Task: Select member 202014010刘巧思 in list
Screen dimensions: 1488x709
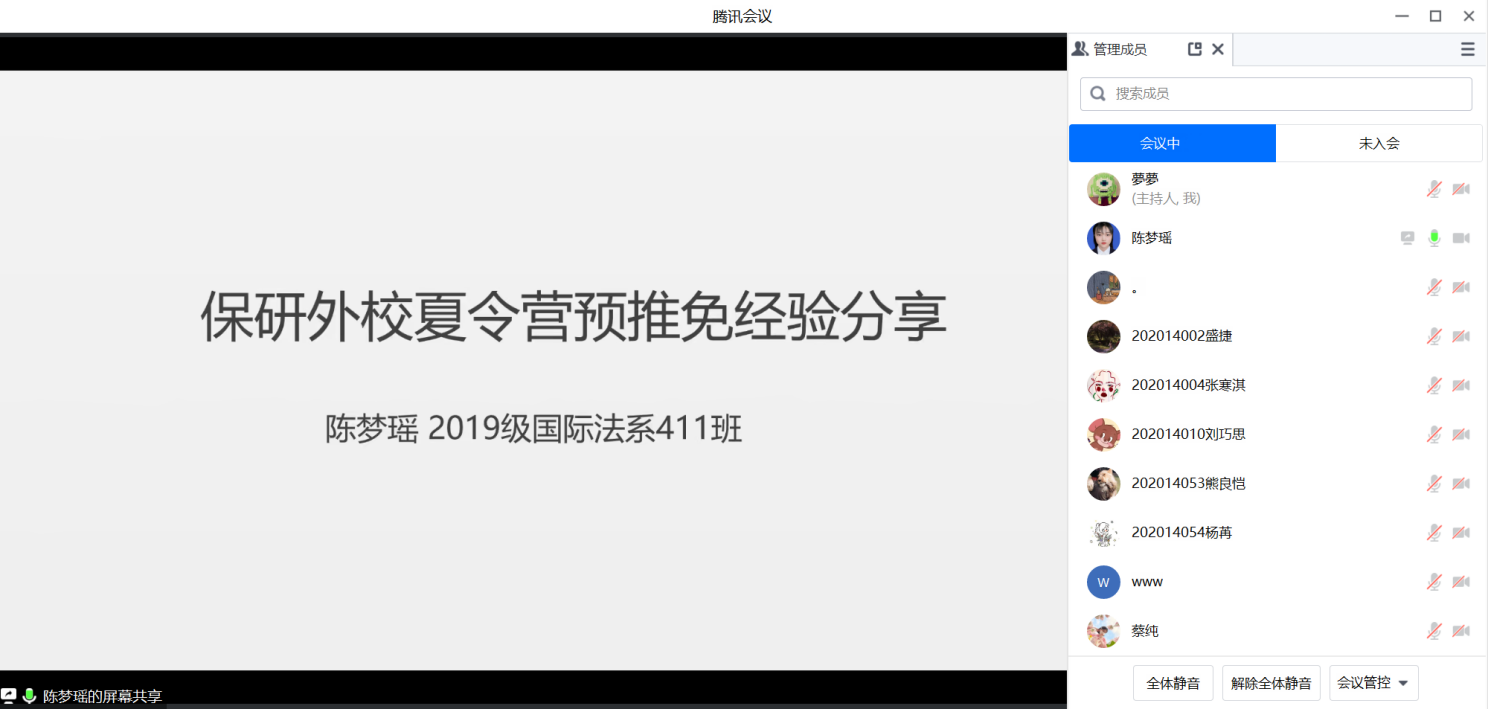Action: tap(1188, 434)
